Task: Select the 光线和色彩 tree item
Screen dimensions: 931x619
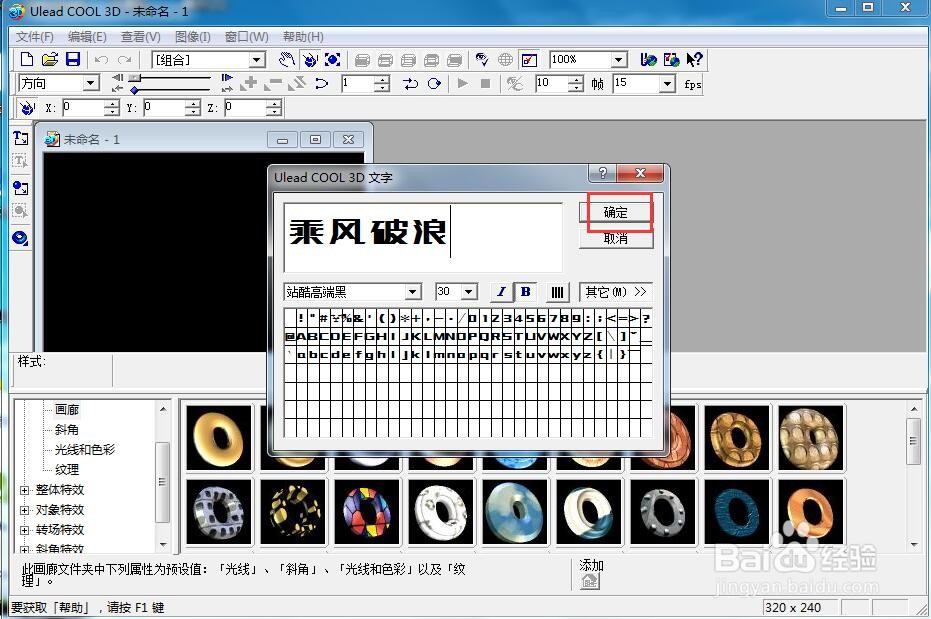Action: (85, 449)
